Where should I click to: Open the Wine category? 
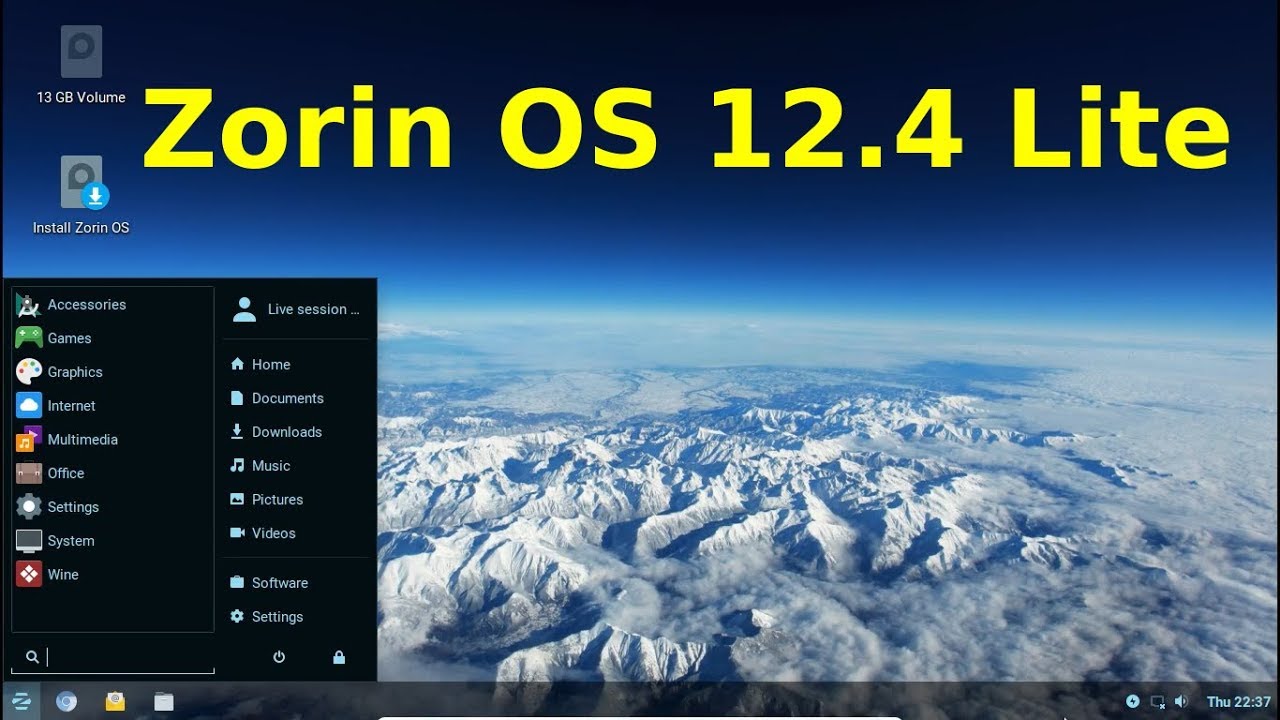coord(113,575)
